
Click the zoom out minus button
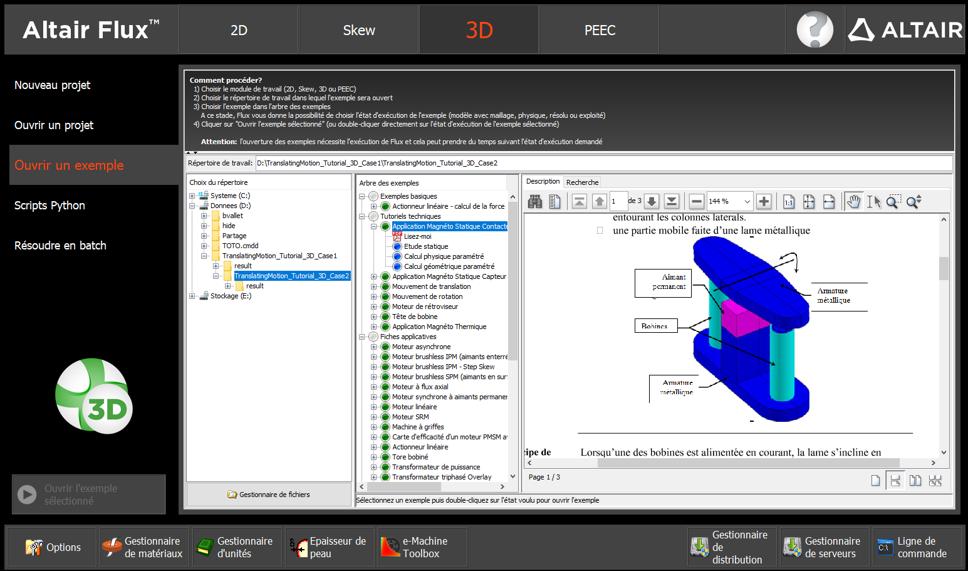[x=697, y=202]
